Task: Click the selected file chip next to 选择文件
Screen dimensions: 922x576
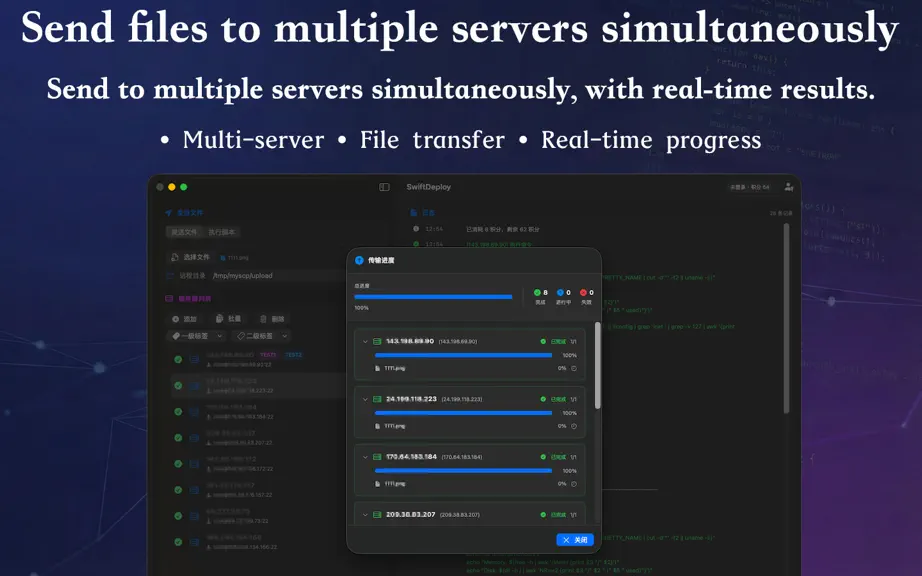Action: (235, 257)
